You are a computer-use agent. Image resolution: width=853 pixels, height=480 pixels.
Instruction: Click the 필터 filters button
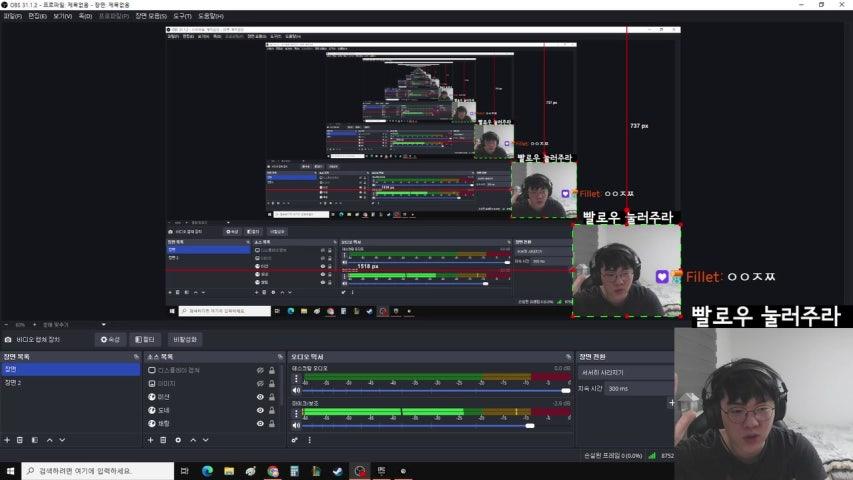(145, 340)
